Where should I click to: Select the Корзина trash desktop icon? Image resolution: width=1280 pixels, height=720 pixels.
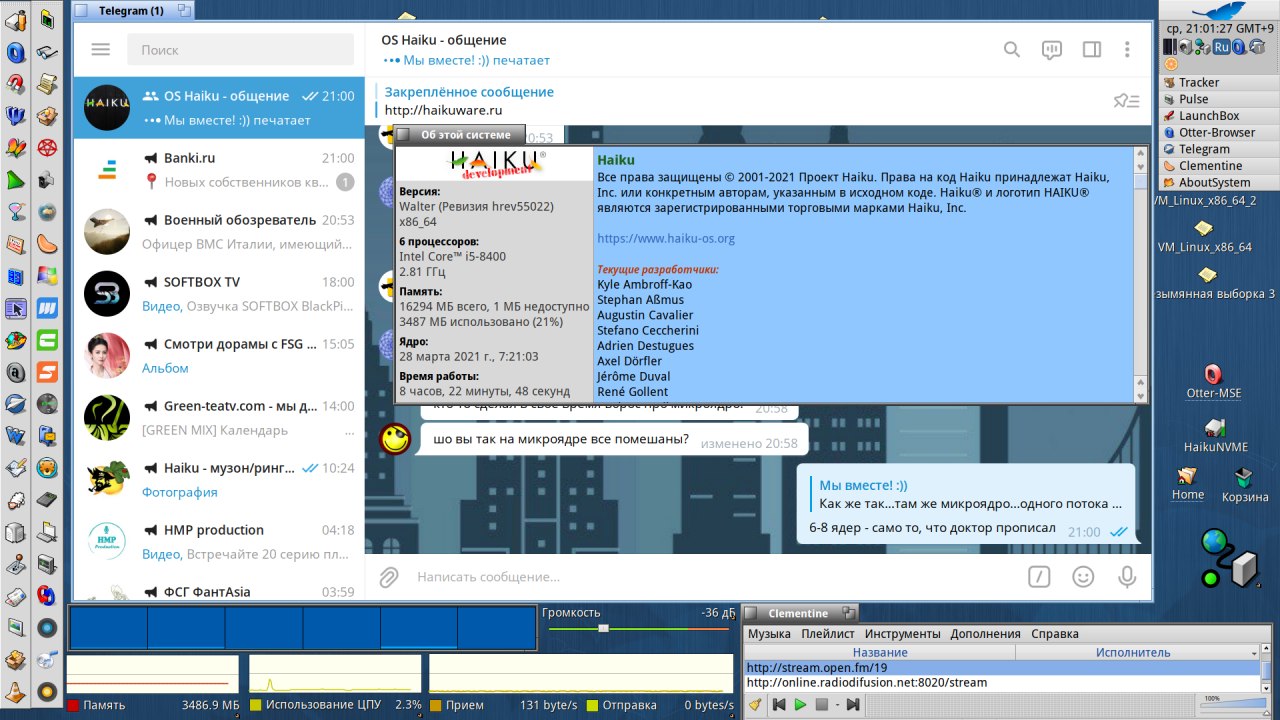click(x=1244, y=485)
